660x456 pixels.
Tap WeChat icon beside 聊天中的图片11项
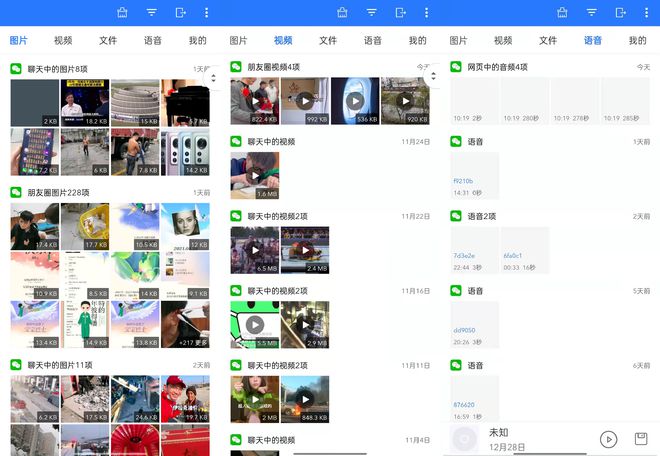[x=16, y=365]
